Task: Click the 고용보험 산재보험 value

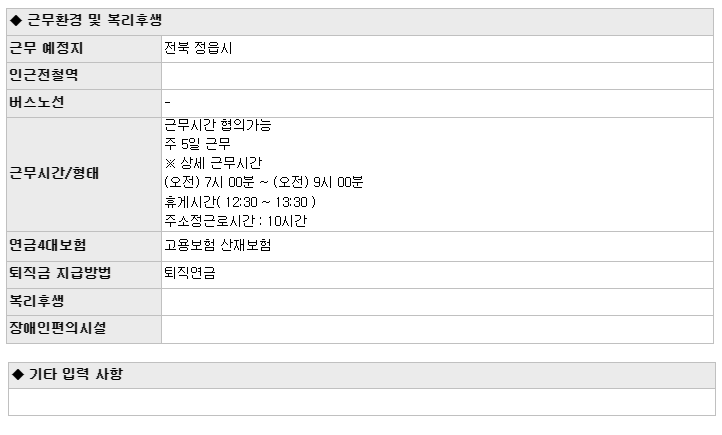Action: click(218, 245)
